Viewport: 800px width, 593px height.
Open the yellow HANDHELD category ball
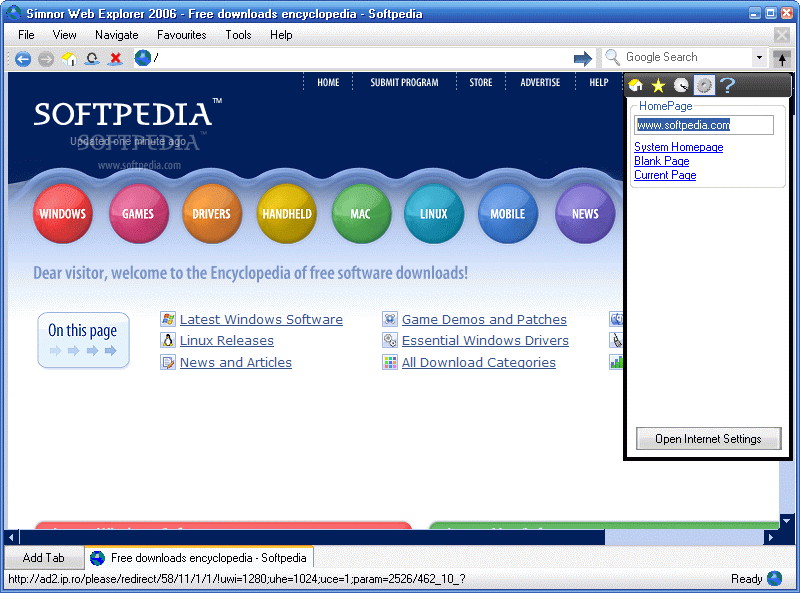[x=287, y=213]
